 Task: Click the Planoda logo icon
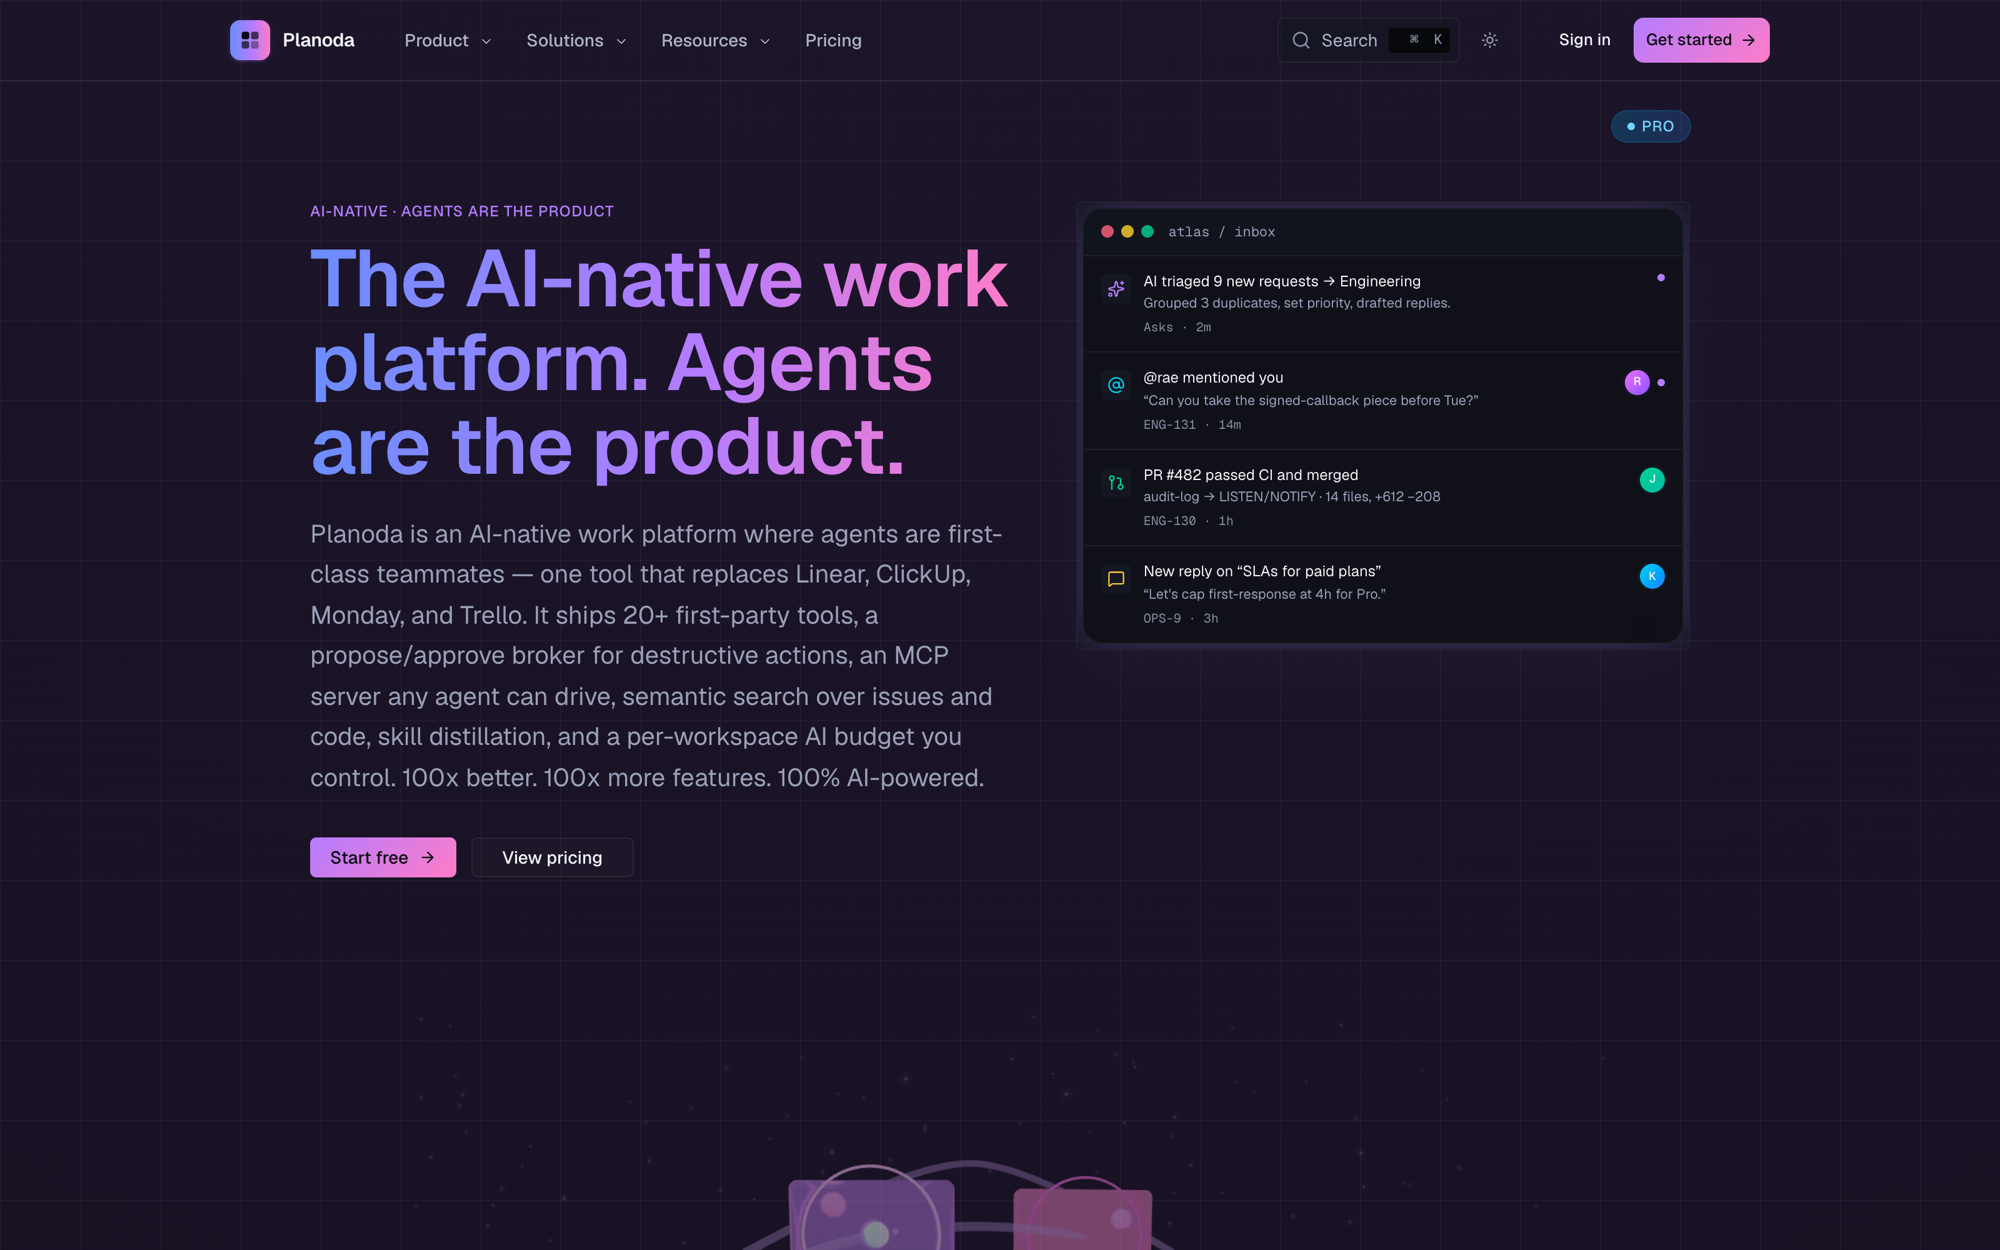tap(250, 40)
